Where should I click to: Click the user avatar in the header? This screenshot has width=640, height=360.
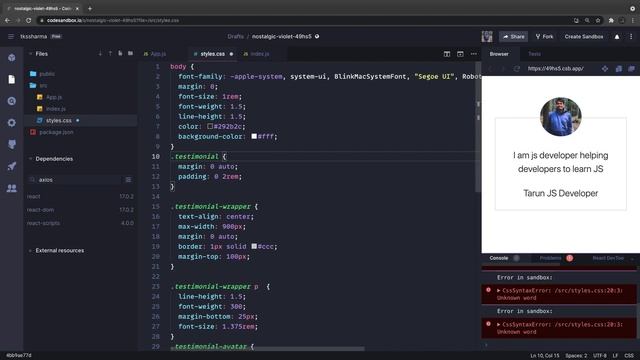(x=487, y=36)
